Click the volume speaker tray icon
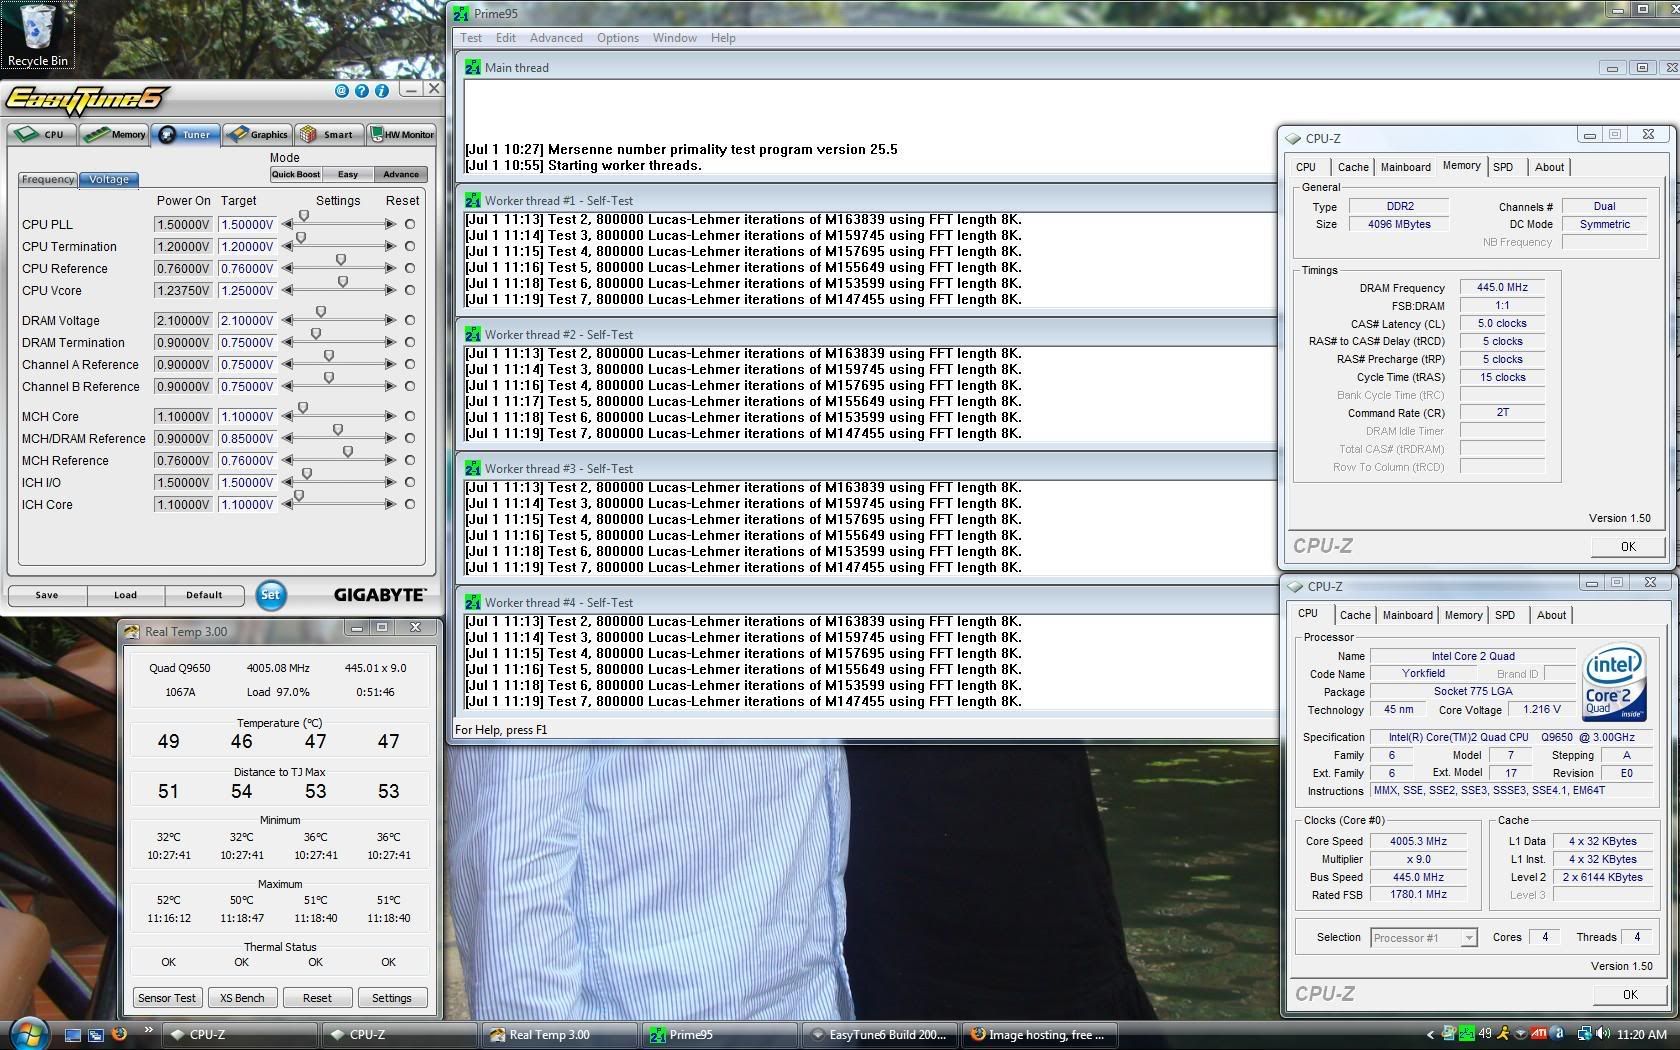1680x1050 pixels. (1603, 1034)
